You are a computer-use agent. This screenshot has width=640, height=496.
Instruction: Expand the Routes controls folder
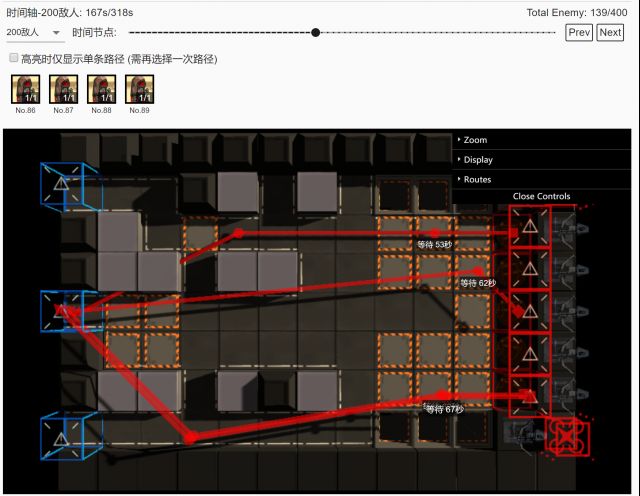click(477, 179)
